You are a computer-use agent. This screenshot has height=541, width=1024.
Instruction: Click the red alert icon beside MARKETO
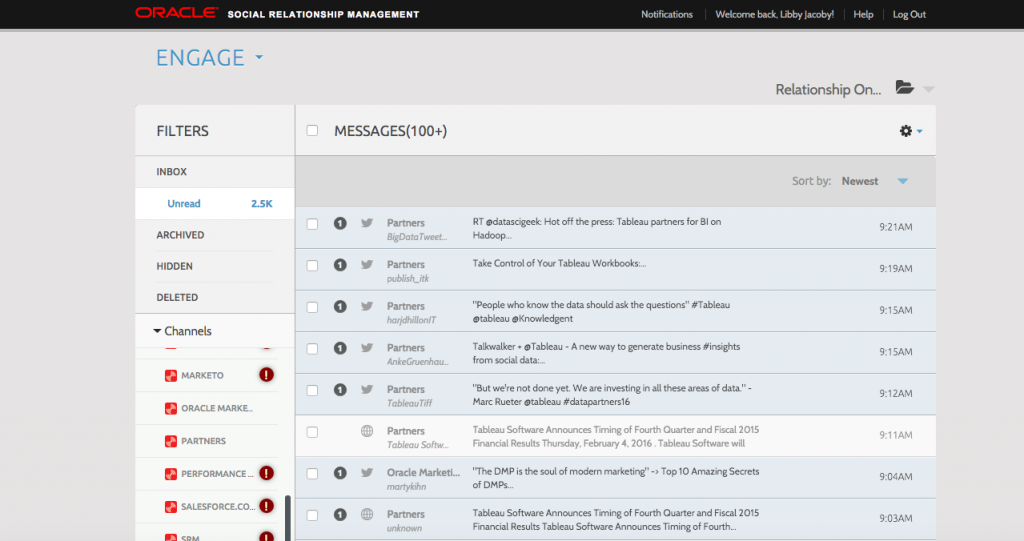(267, 375)
